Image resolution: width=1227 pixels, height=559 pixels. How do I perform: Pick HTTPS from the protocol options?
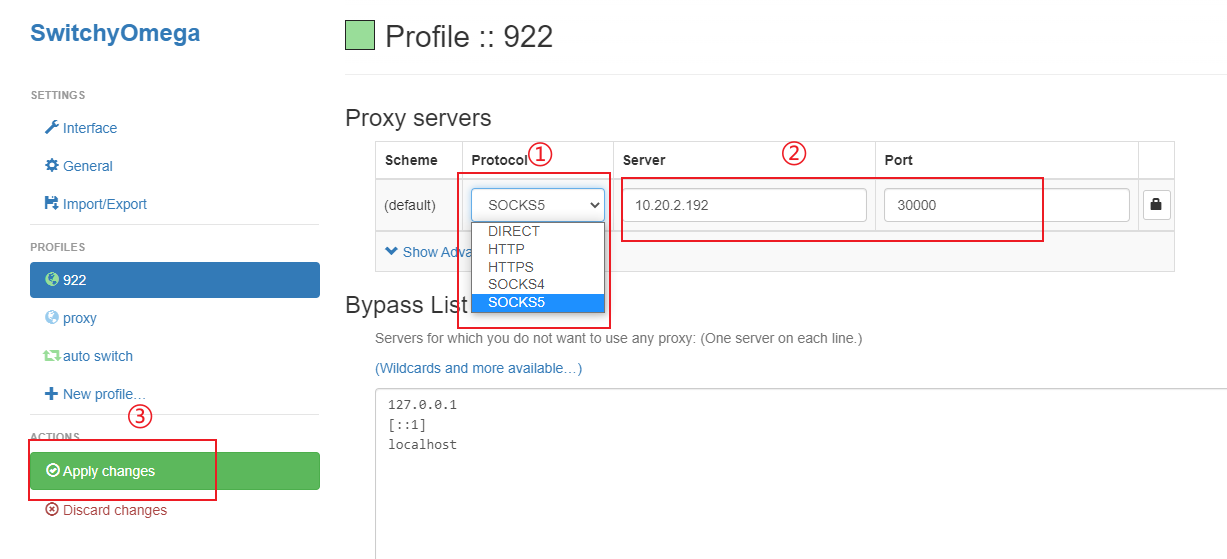point(511,267)
